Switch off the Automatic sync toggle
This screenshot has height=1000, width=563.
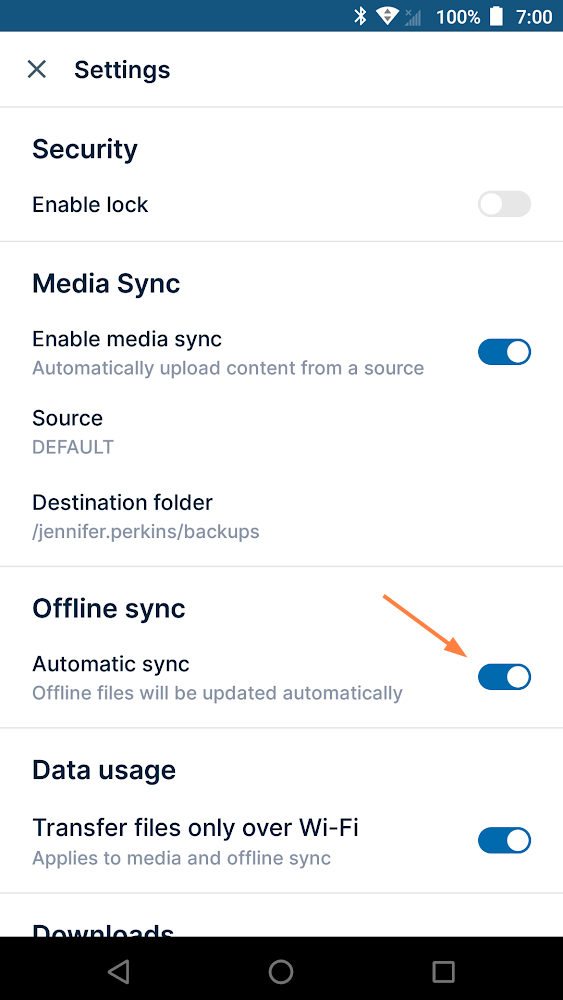(x=504, y=677)
